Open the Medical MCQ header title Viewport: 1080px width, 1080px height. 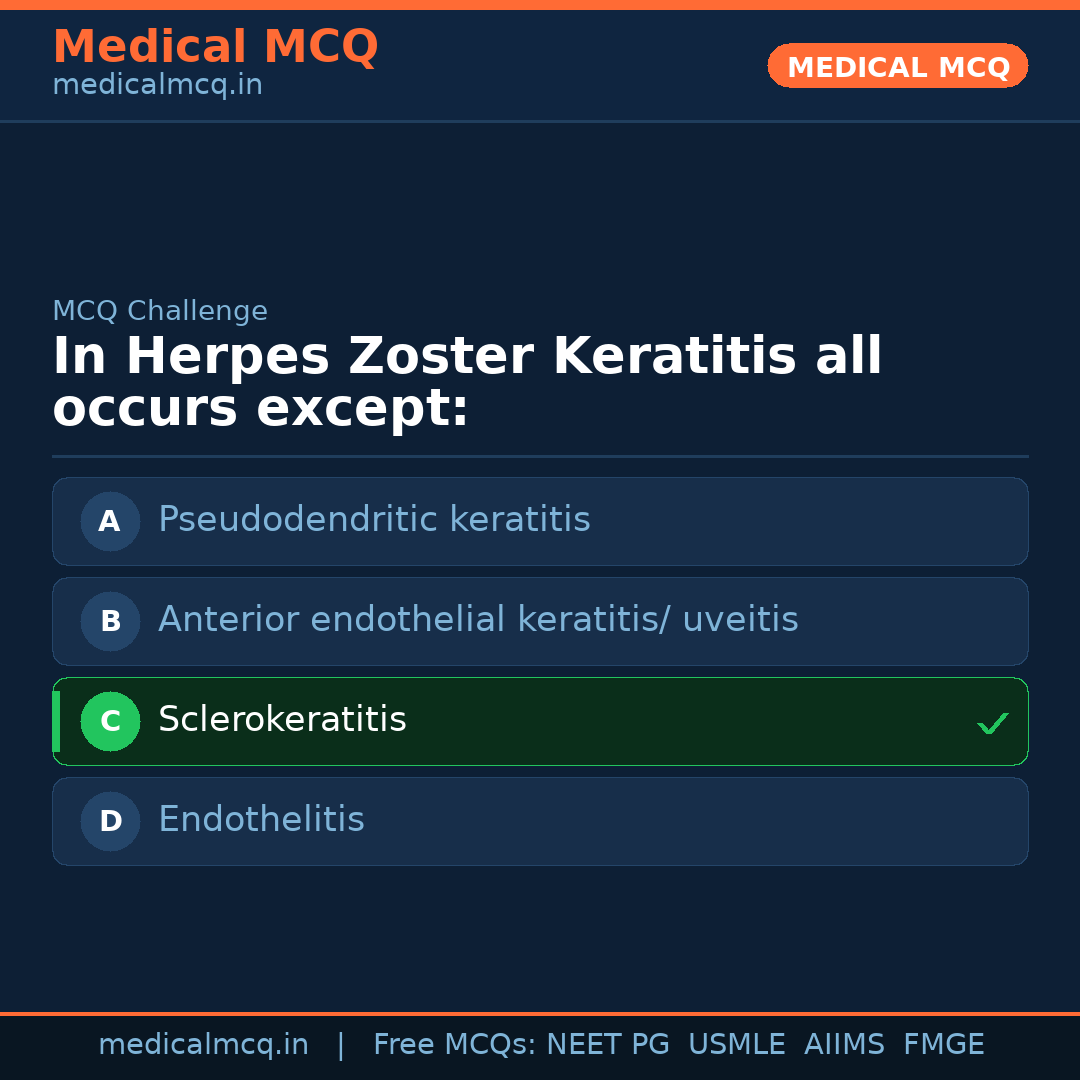tap(215, 47)
